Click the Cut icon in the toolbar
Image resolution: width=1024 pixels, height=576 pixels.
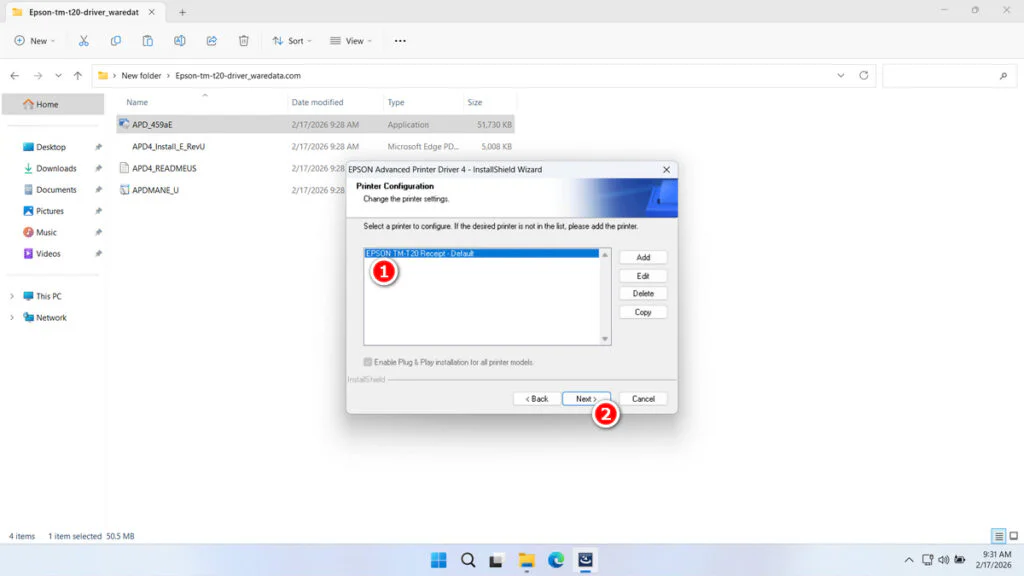(84, 40)
